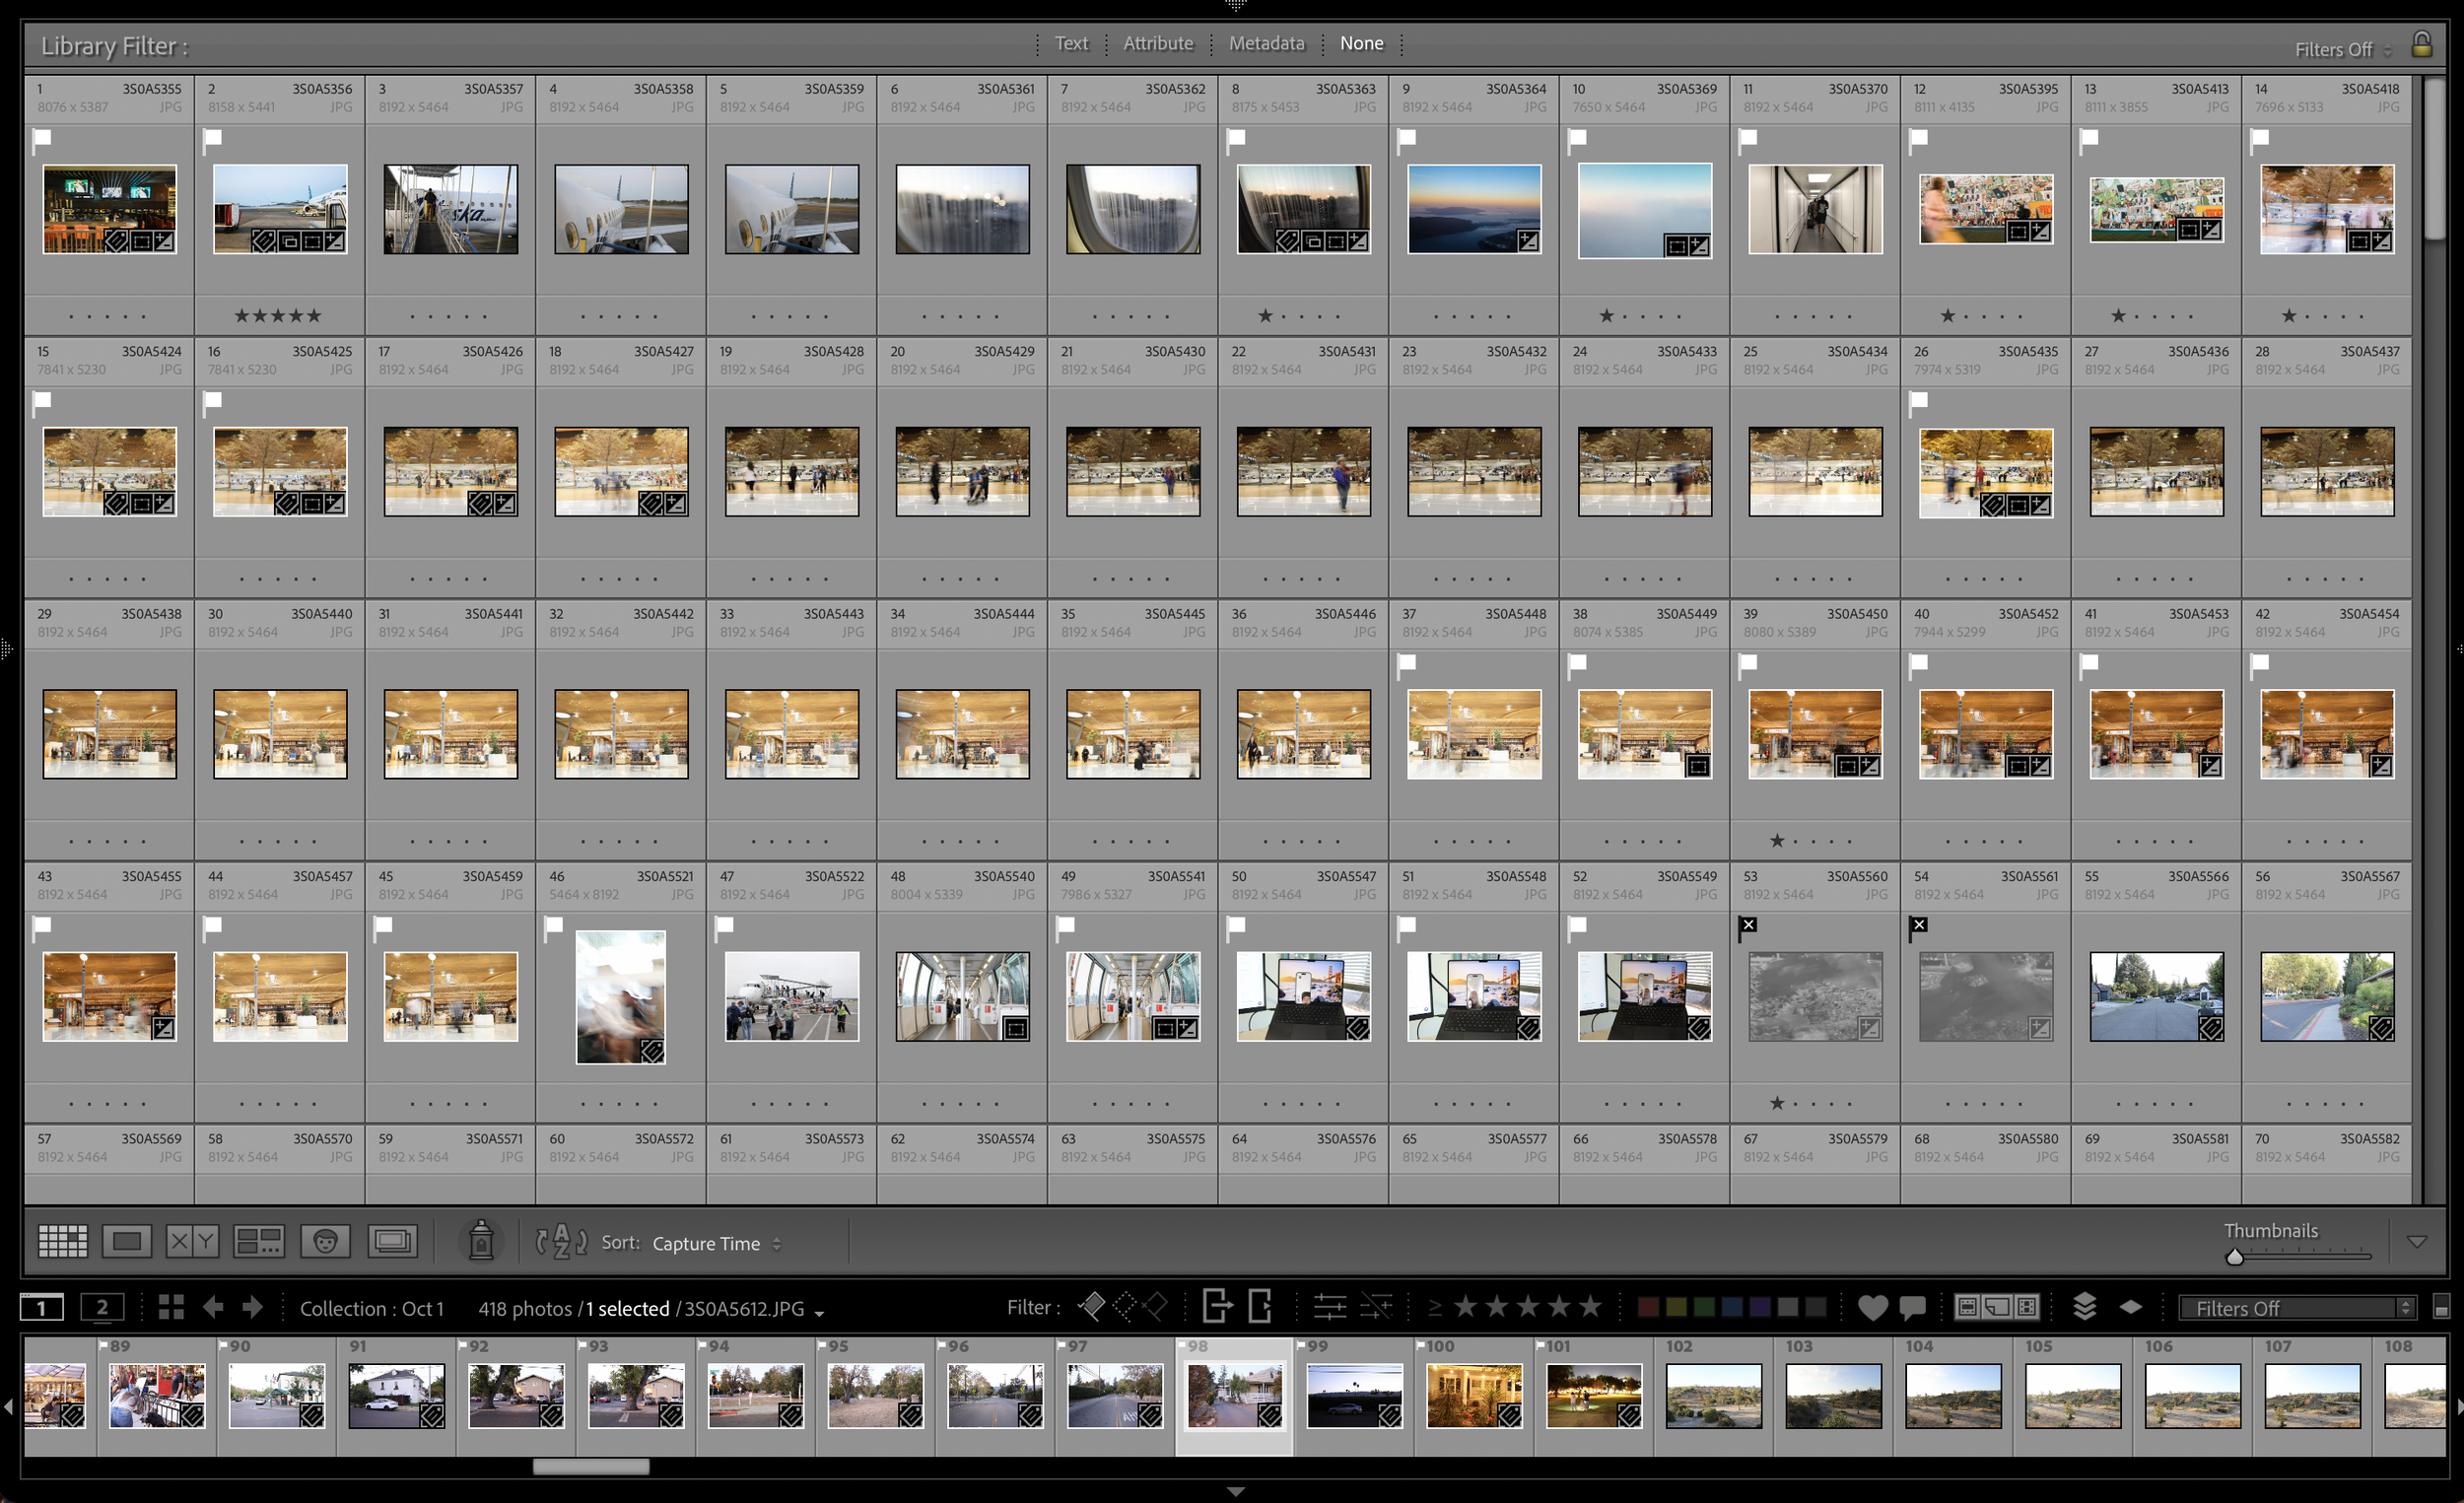
Task: Toggle filmstrip filter on/off switch
Action: (2440, 1307)
